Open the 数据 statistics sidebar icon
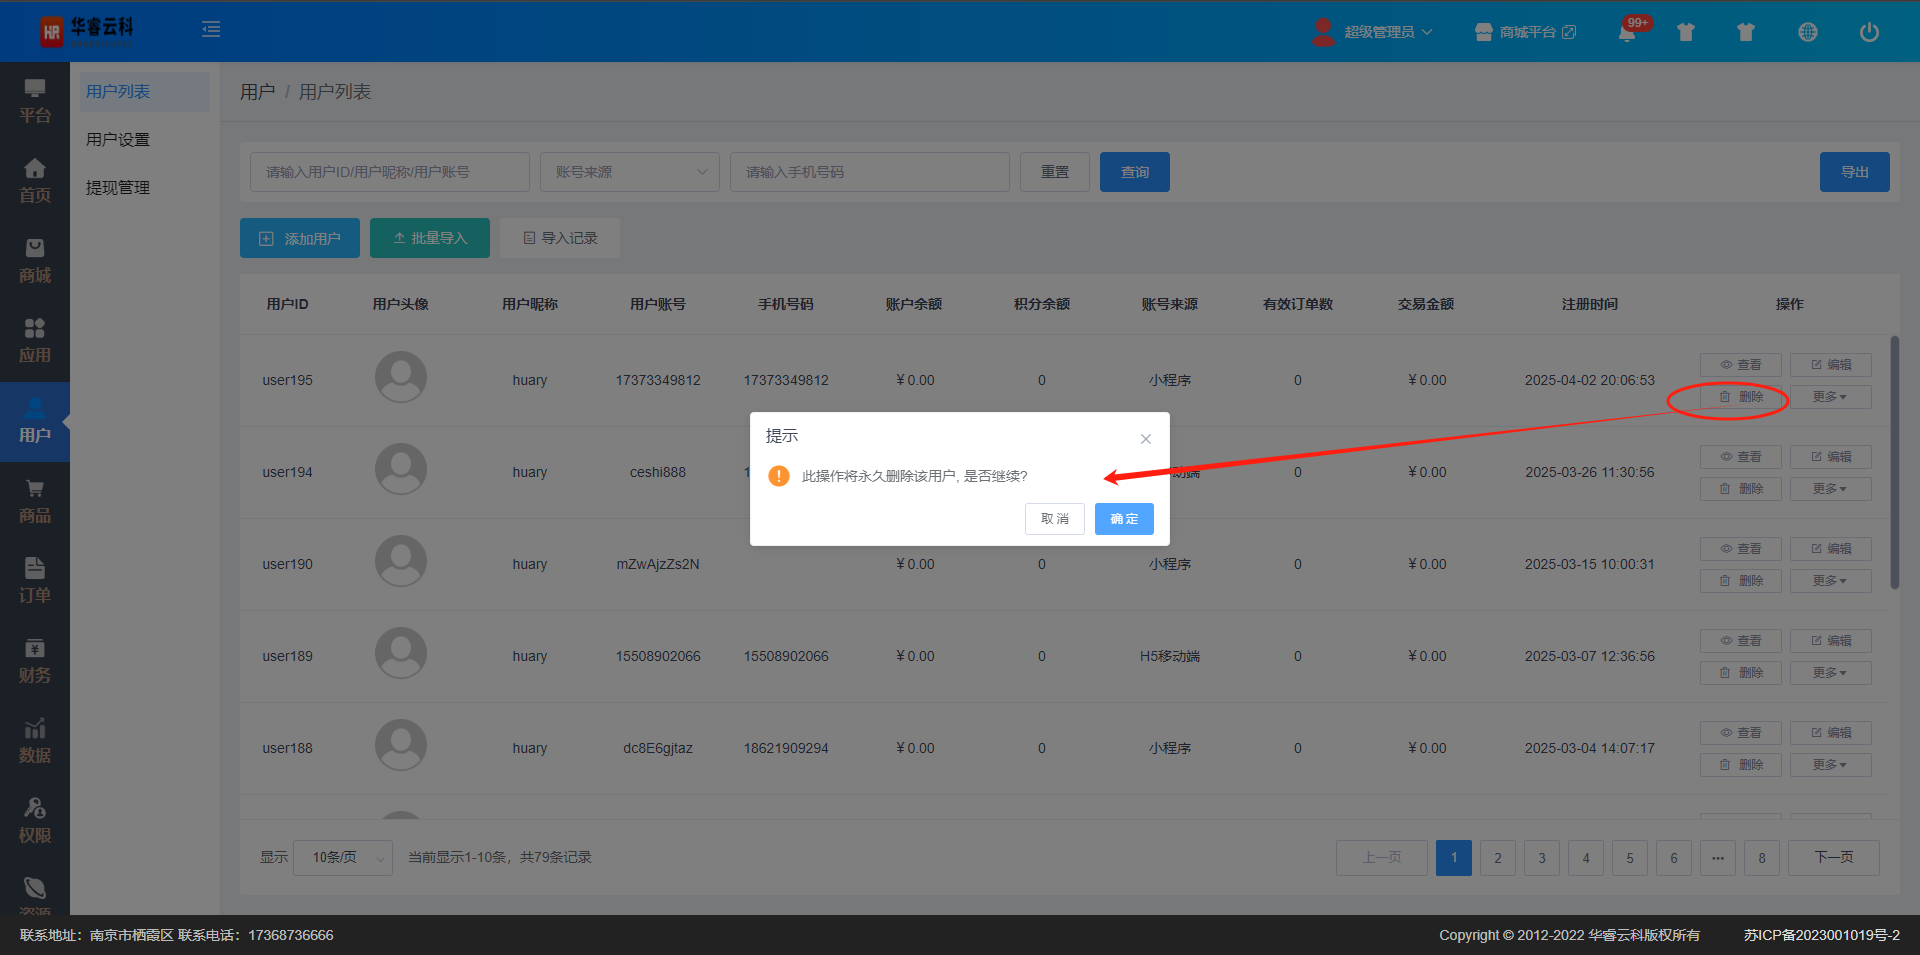 coord(35,741)
